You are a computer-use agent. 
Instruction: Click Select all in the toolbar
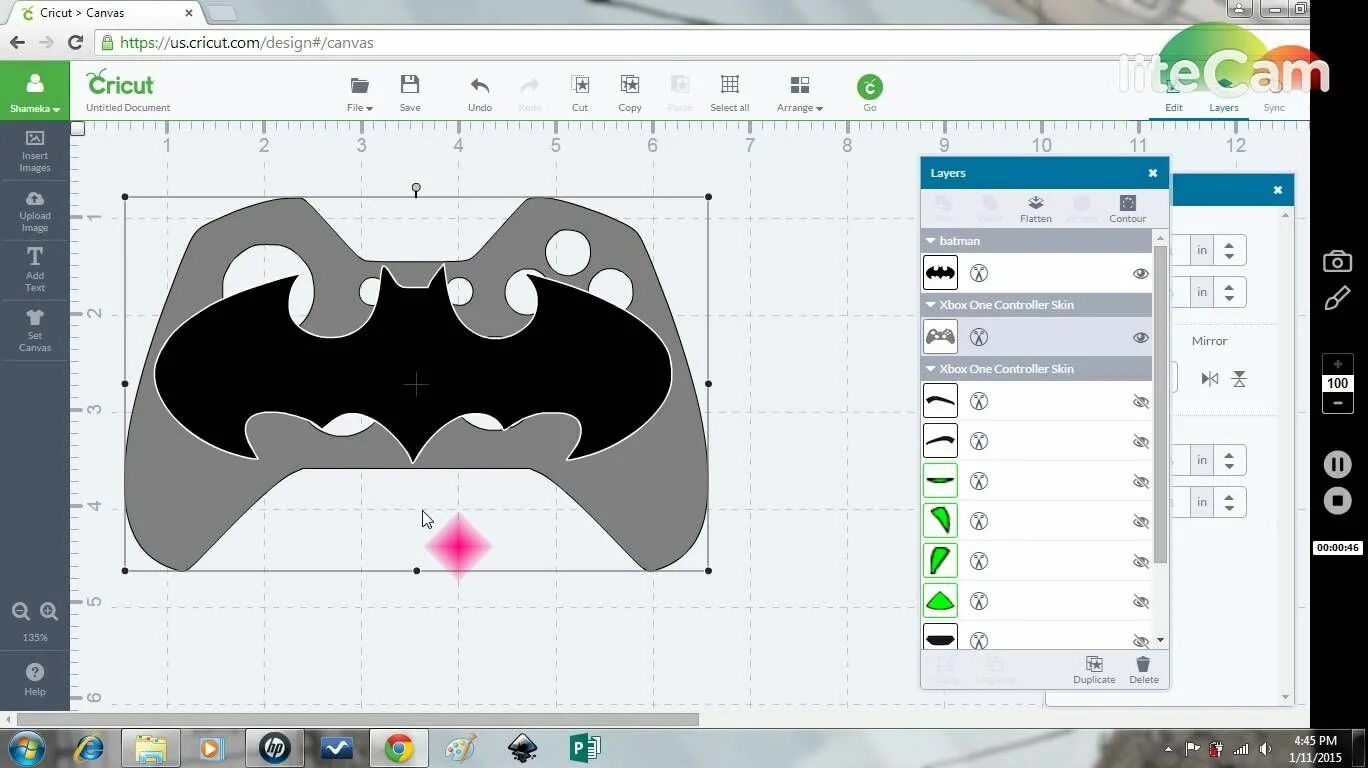(x=730, y=93)
